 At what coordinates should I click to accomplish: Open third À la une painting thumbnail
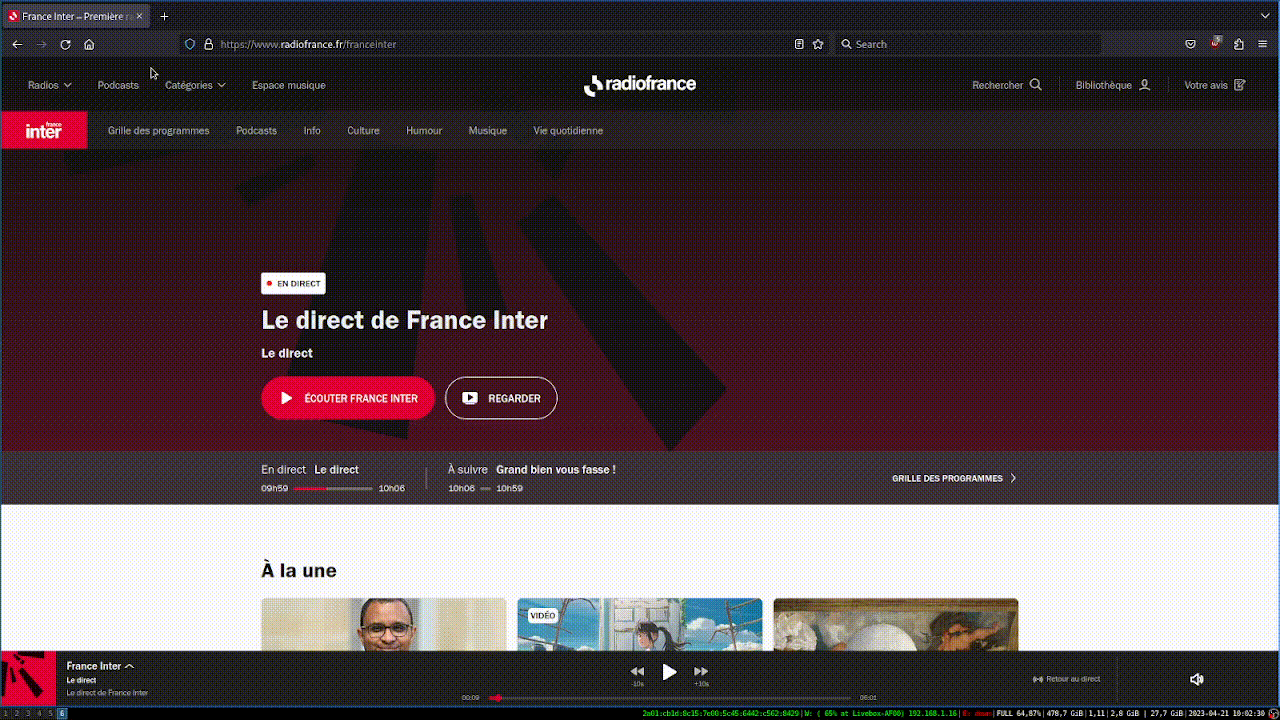click(896, 625)
